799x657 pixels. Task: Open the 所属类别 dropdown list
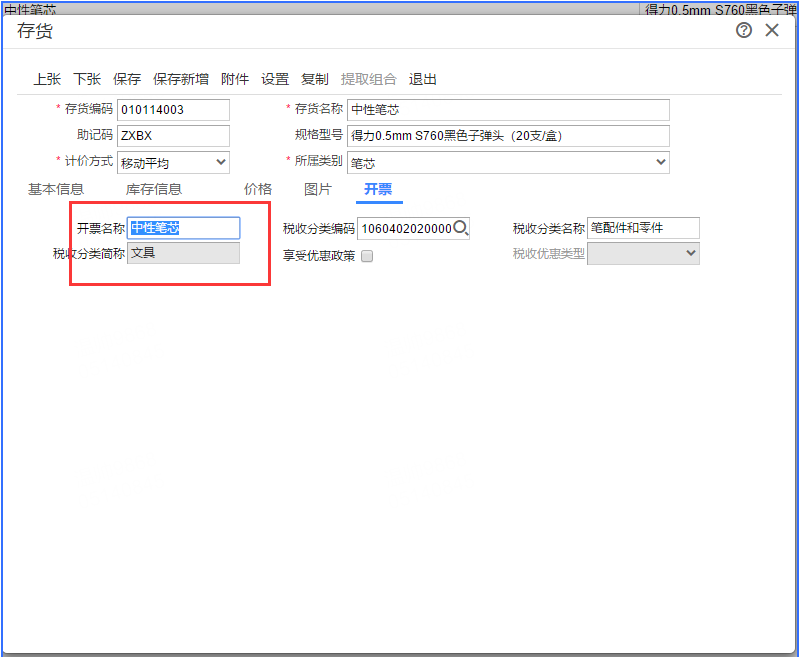(660, 162)
